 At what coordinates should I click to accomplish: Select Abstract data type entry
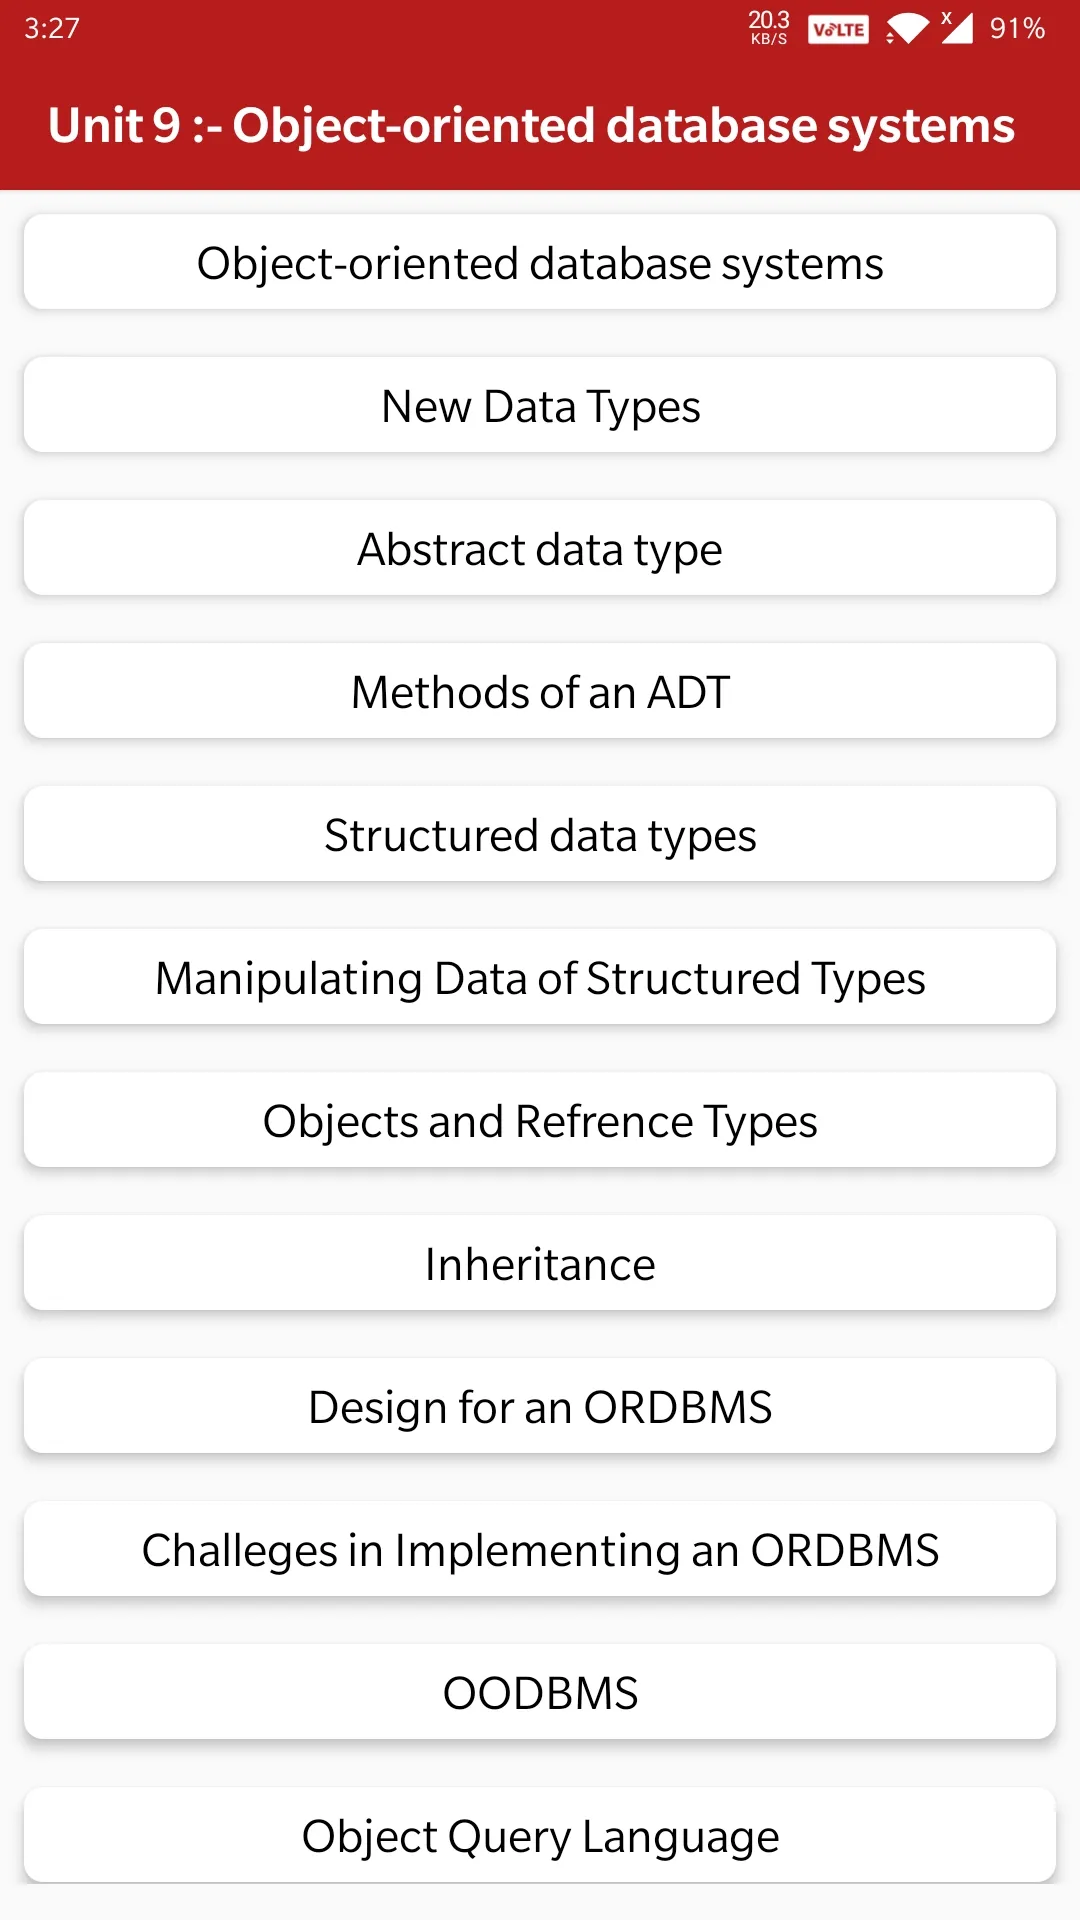pos(540,548)
